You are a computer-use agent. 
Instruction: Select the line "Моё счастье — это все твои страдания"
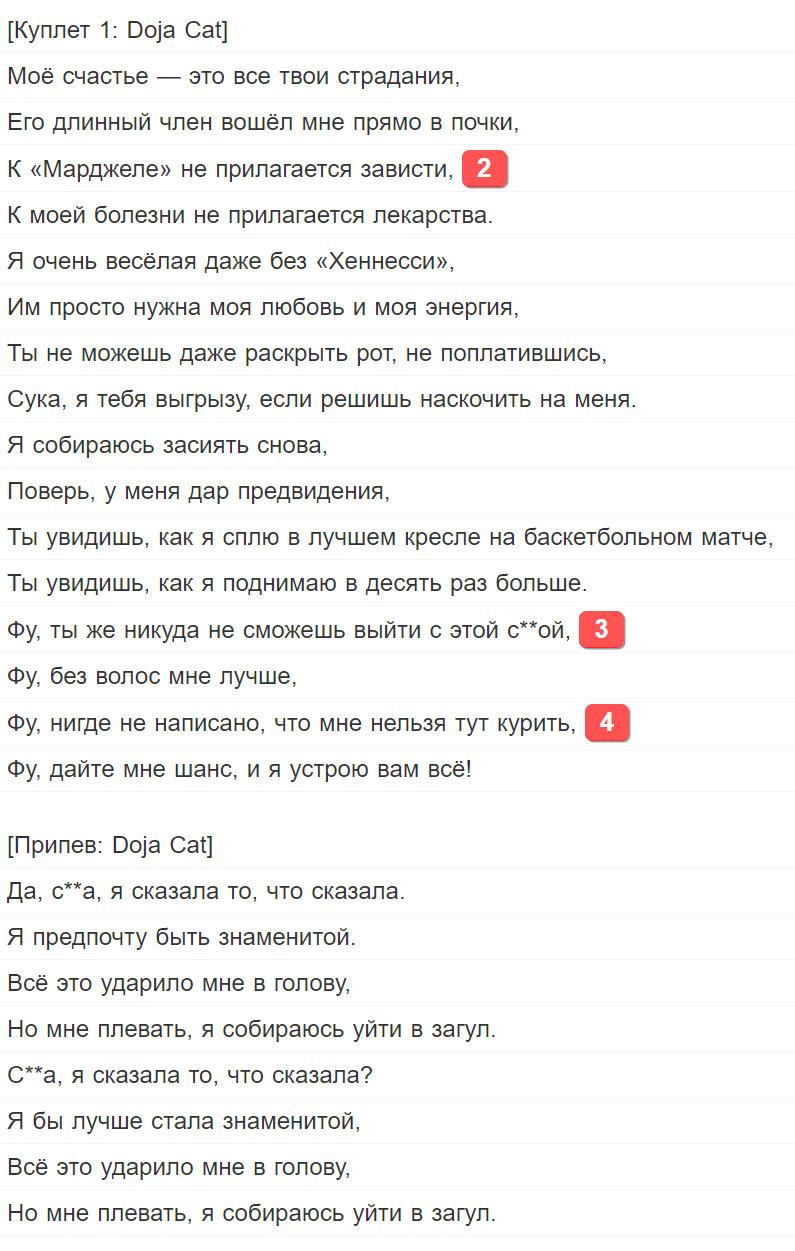234,77
